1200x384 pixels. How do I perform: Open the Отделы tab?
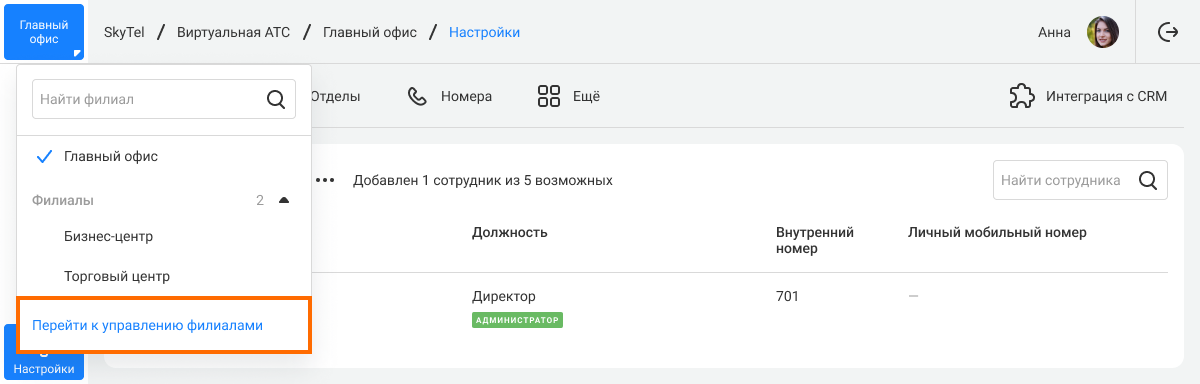pyautogui.click(x=335, y=97)
